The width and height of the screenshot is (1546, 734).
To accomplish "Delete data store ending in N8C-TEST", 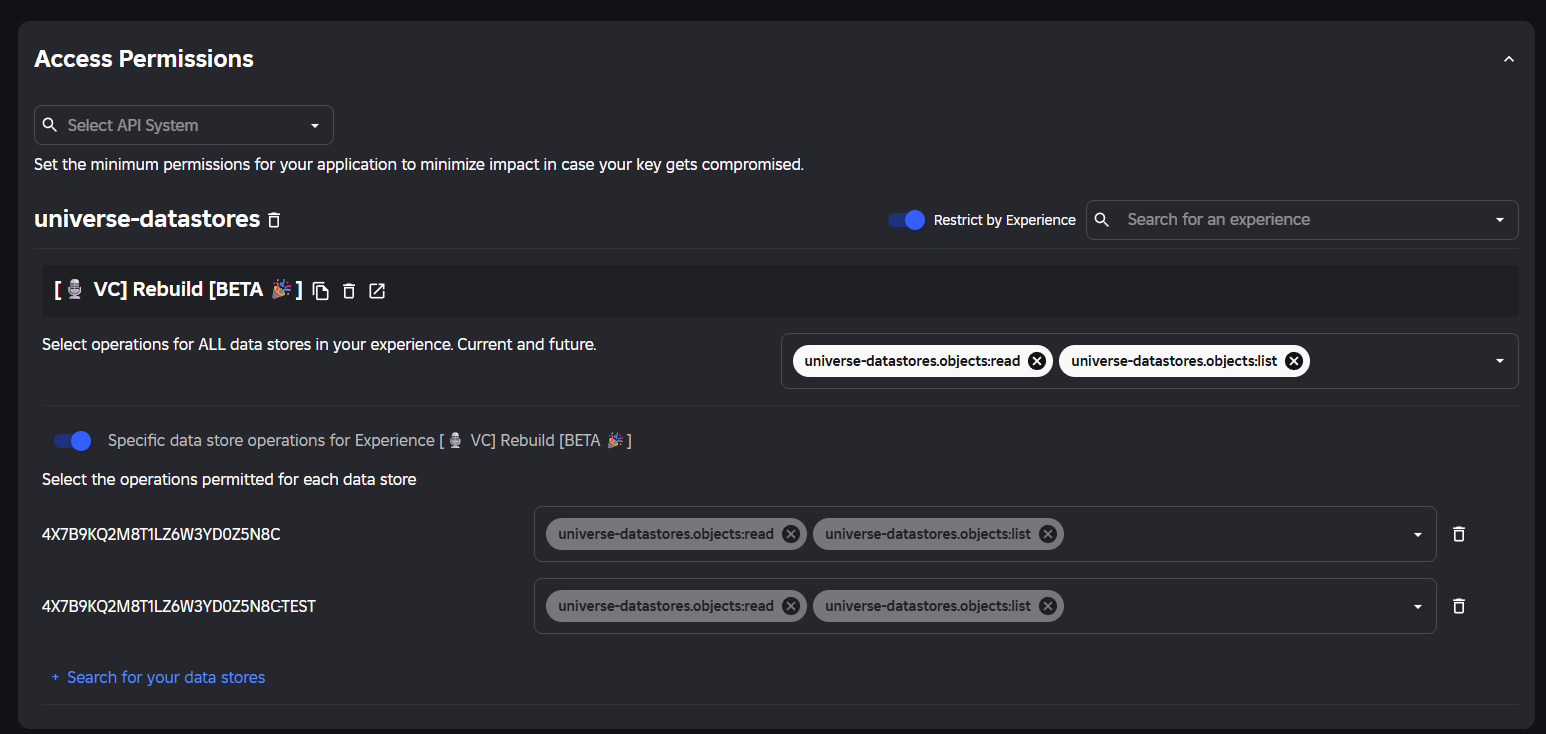I will point(1459,606).
